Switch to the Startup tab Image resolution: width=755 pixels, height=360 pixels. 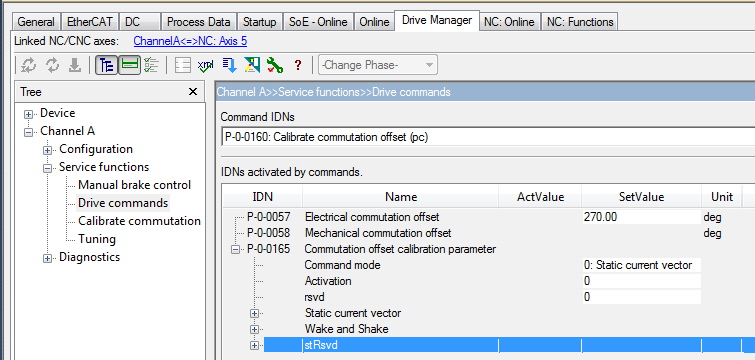pyautogui.click(x=260, y=22)
